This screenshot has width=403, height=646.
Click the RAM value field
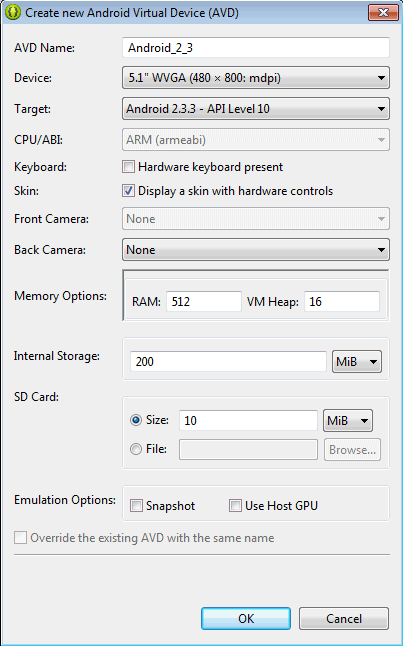[204, 302]
